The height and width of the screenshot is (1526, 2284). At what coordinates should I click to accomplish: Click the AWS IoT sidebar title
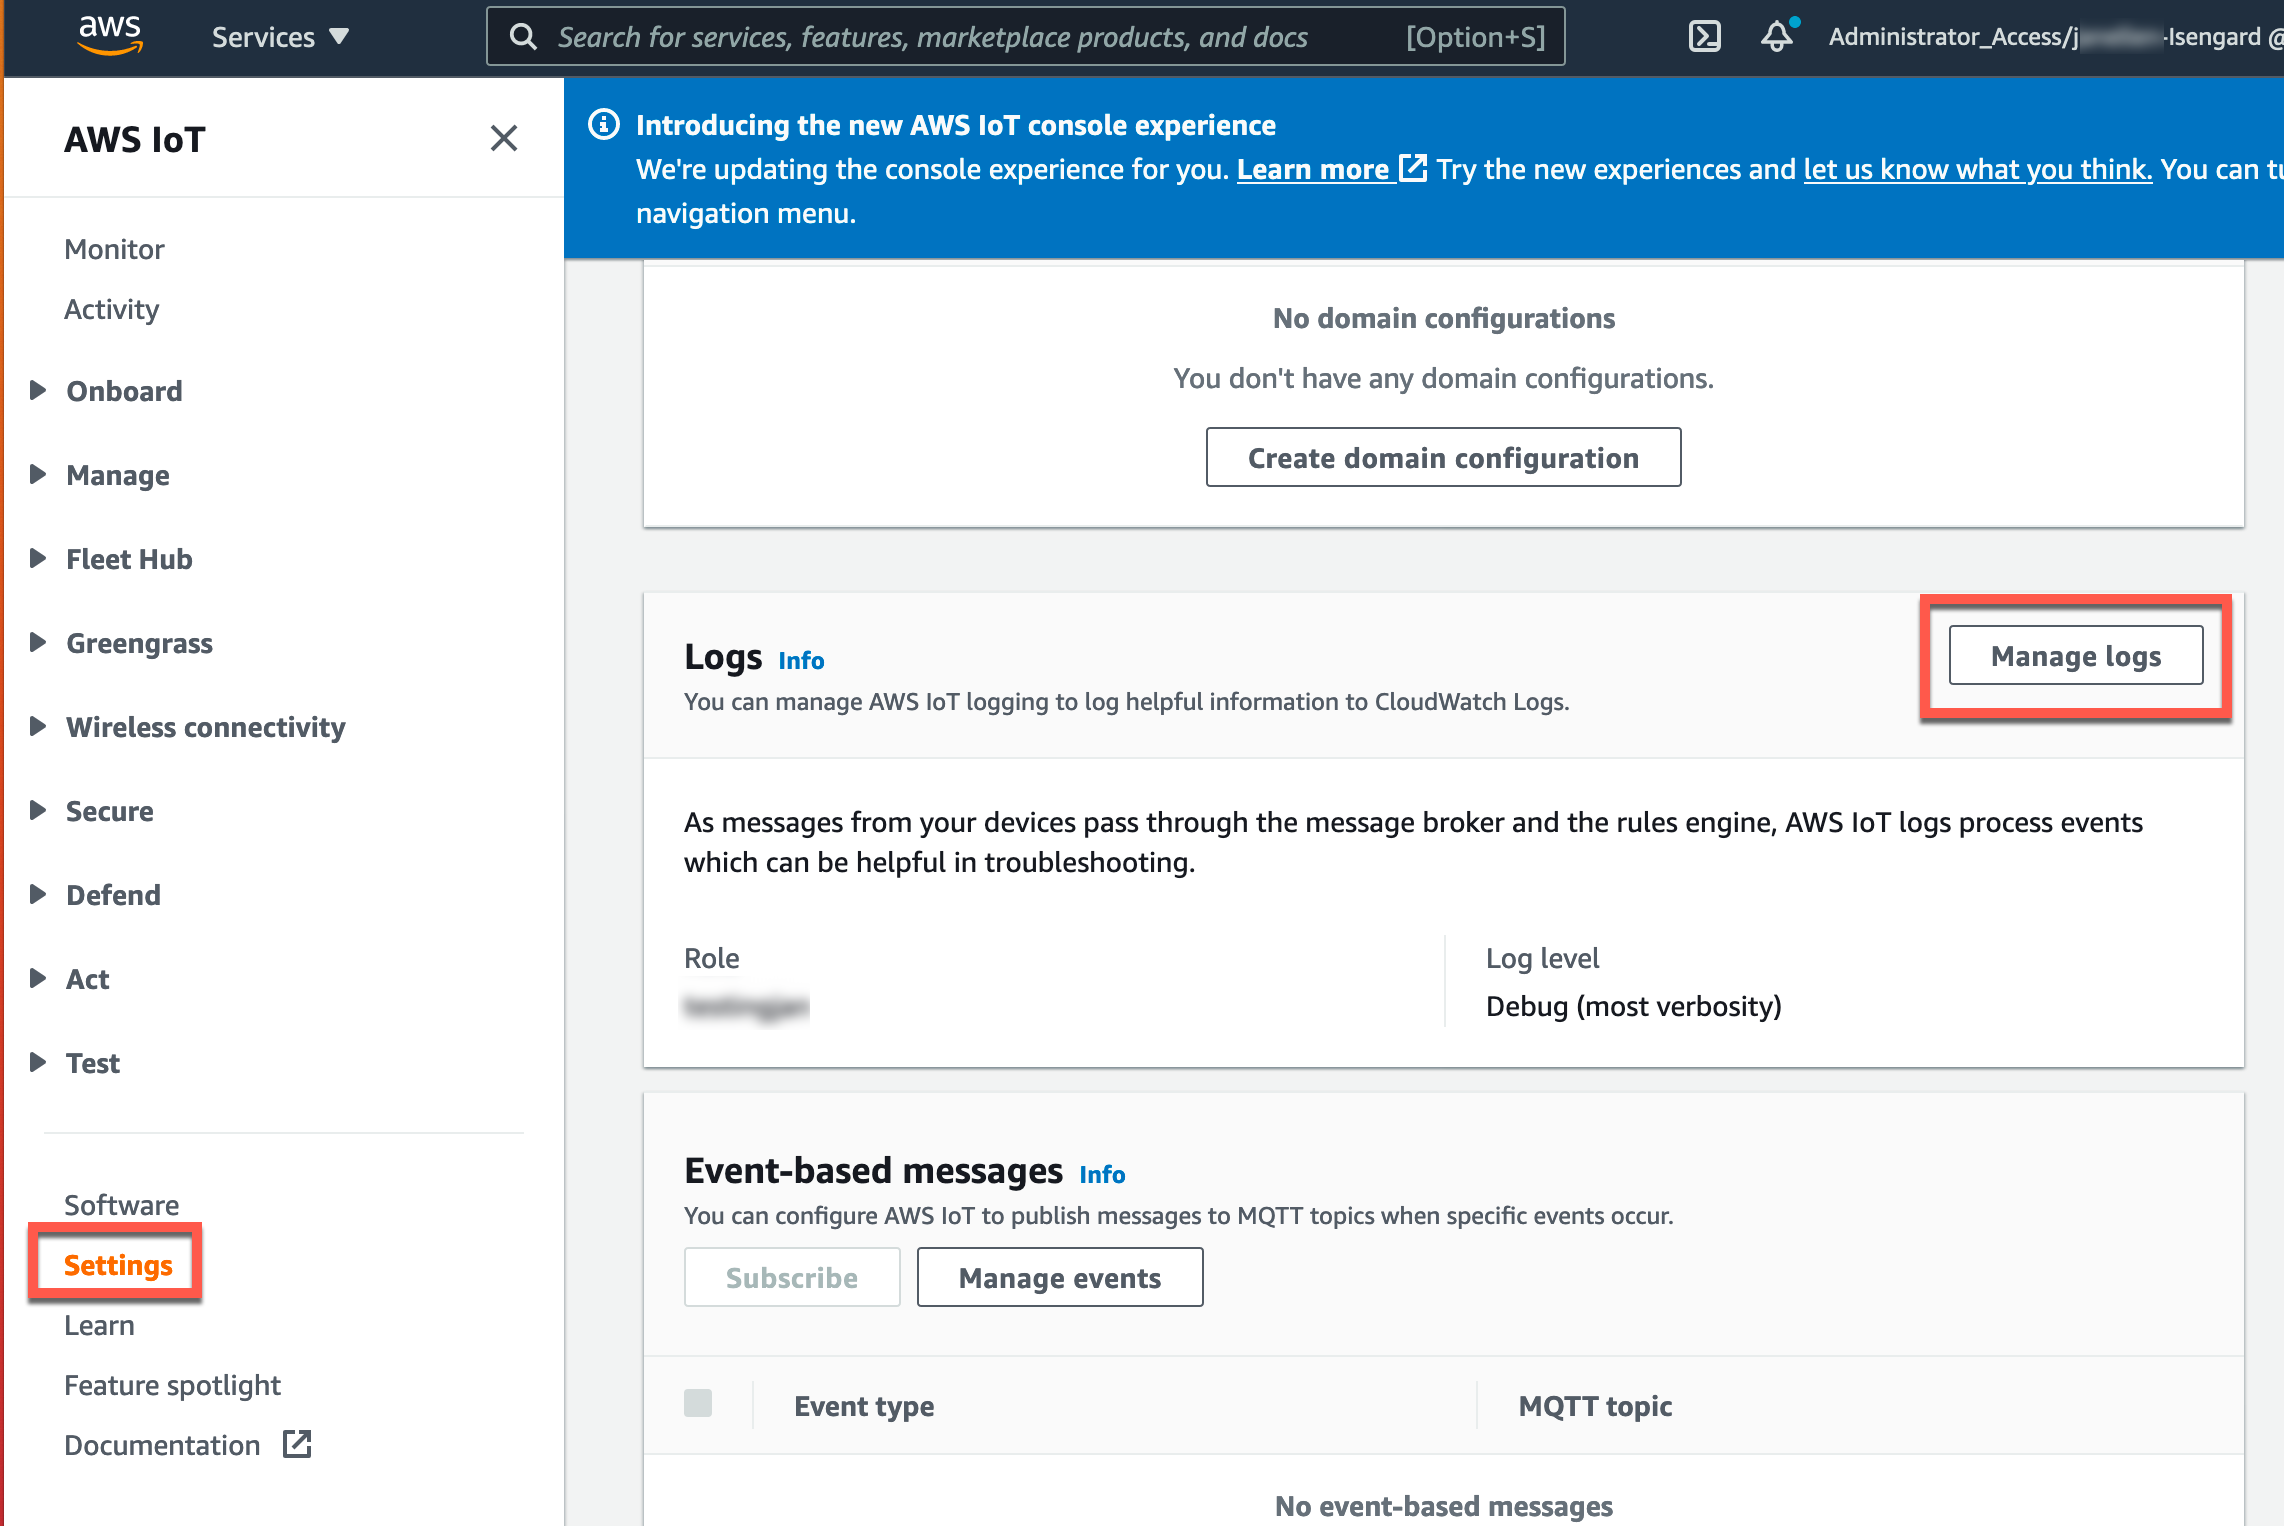(135, 139)
